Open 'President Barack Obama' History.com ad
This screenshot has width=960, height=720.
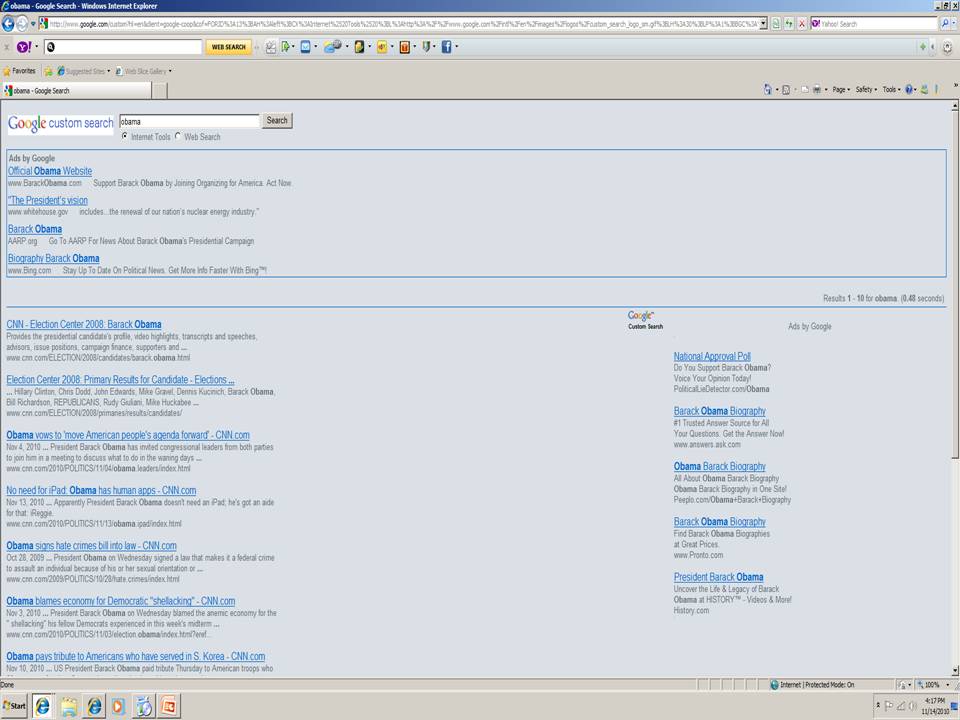[x=718, y=577]
